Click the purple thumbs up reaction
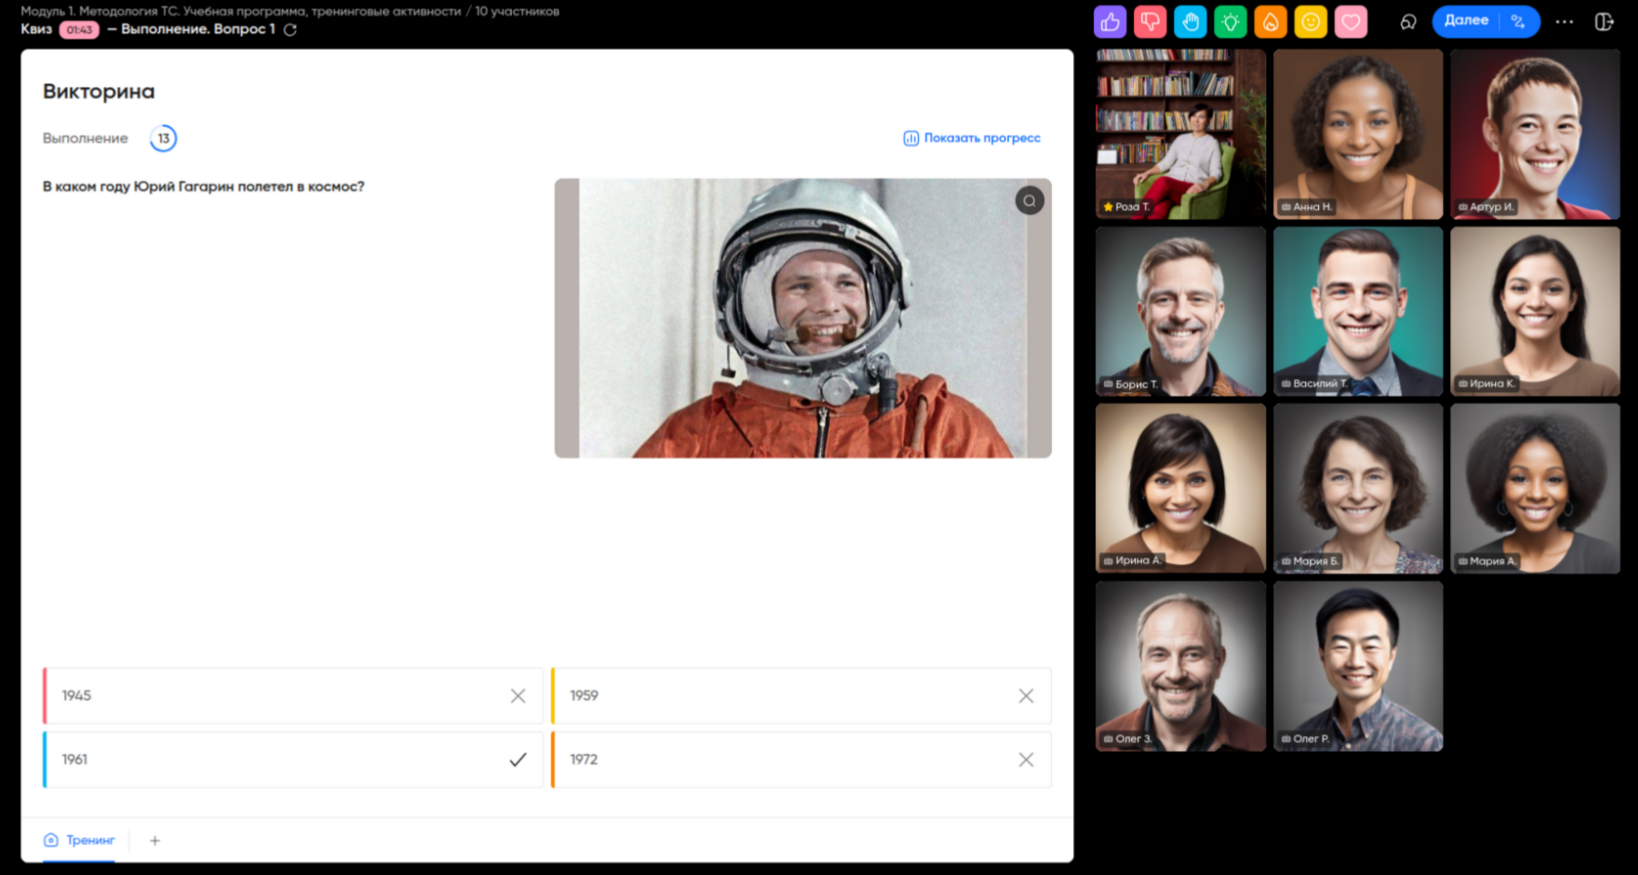The height and width of the screenshot is (875, 1638). 1110,21
